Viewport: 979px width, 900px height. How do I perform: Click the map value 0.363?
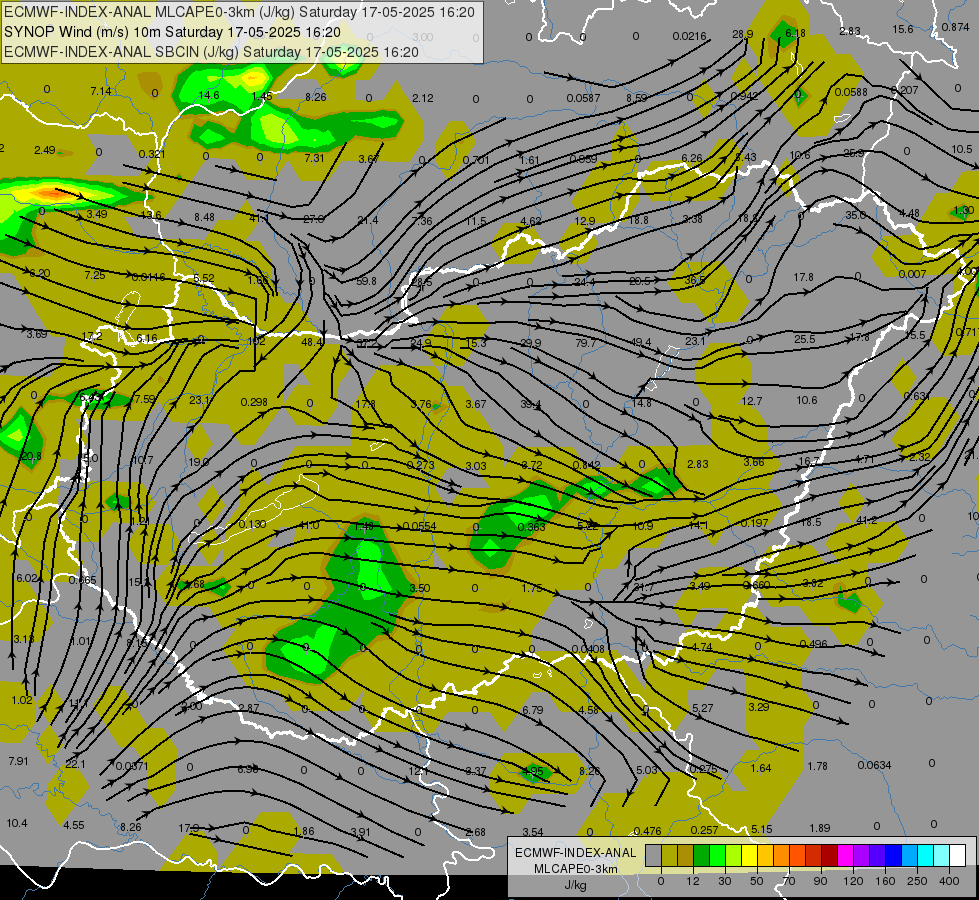tap(532, 527)
